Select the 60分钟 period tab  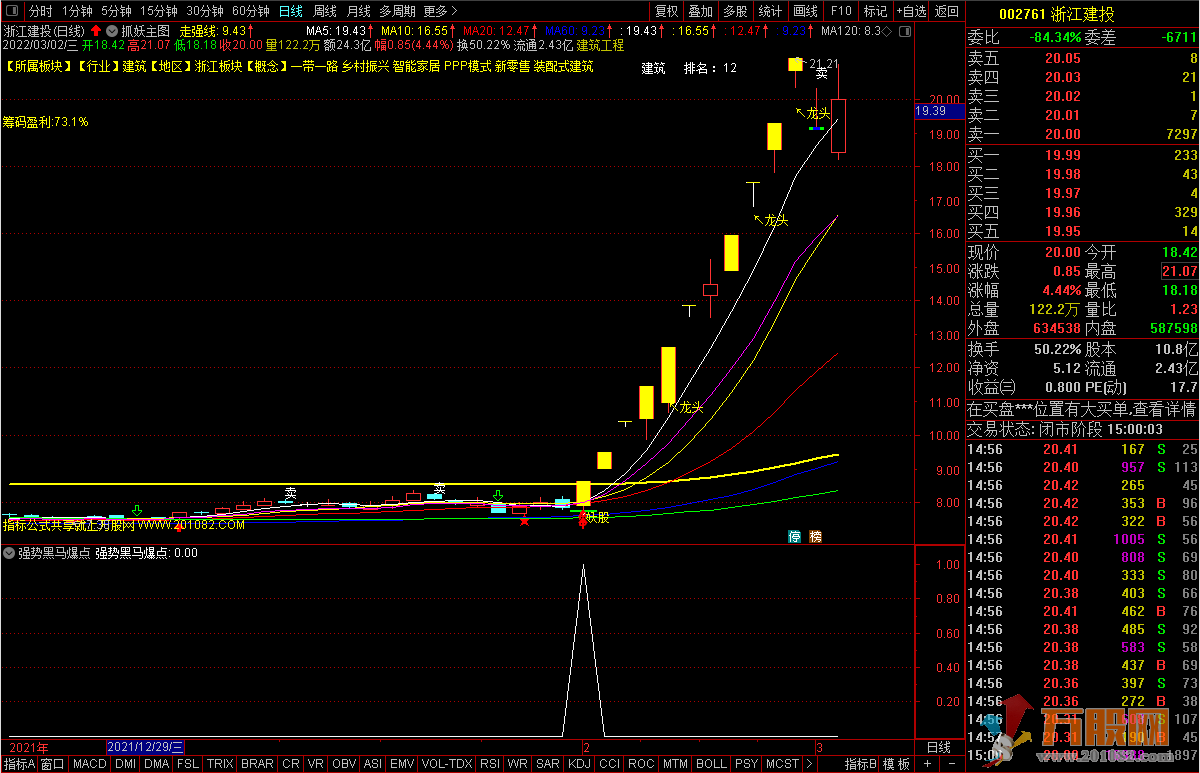(x=250, y=11)
